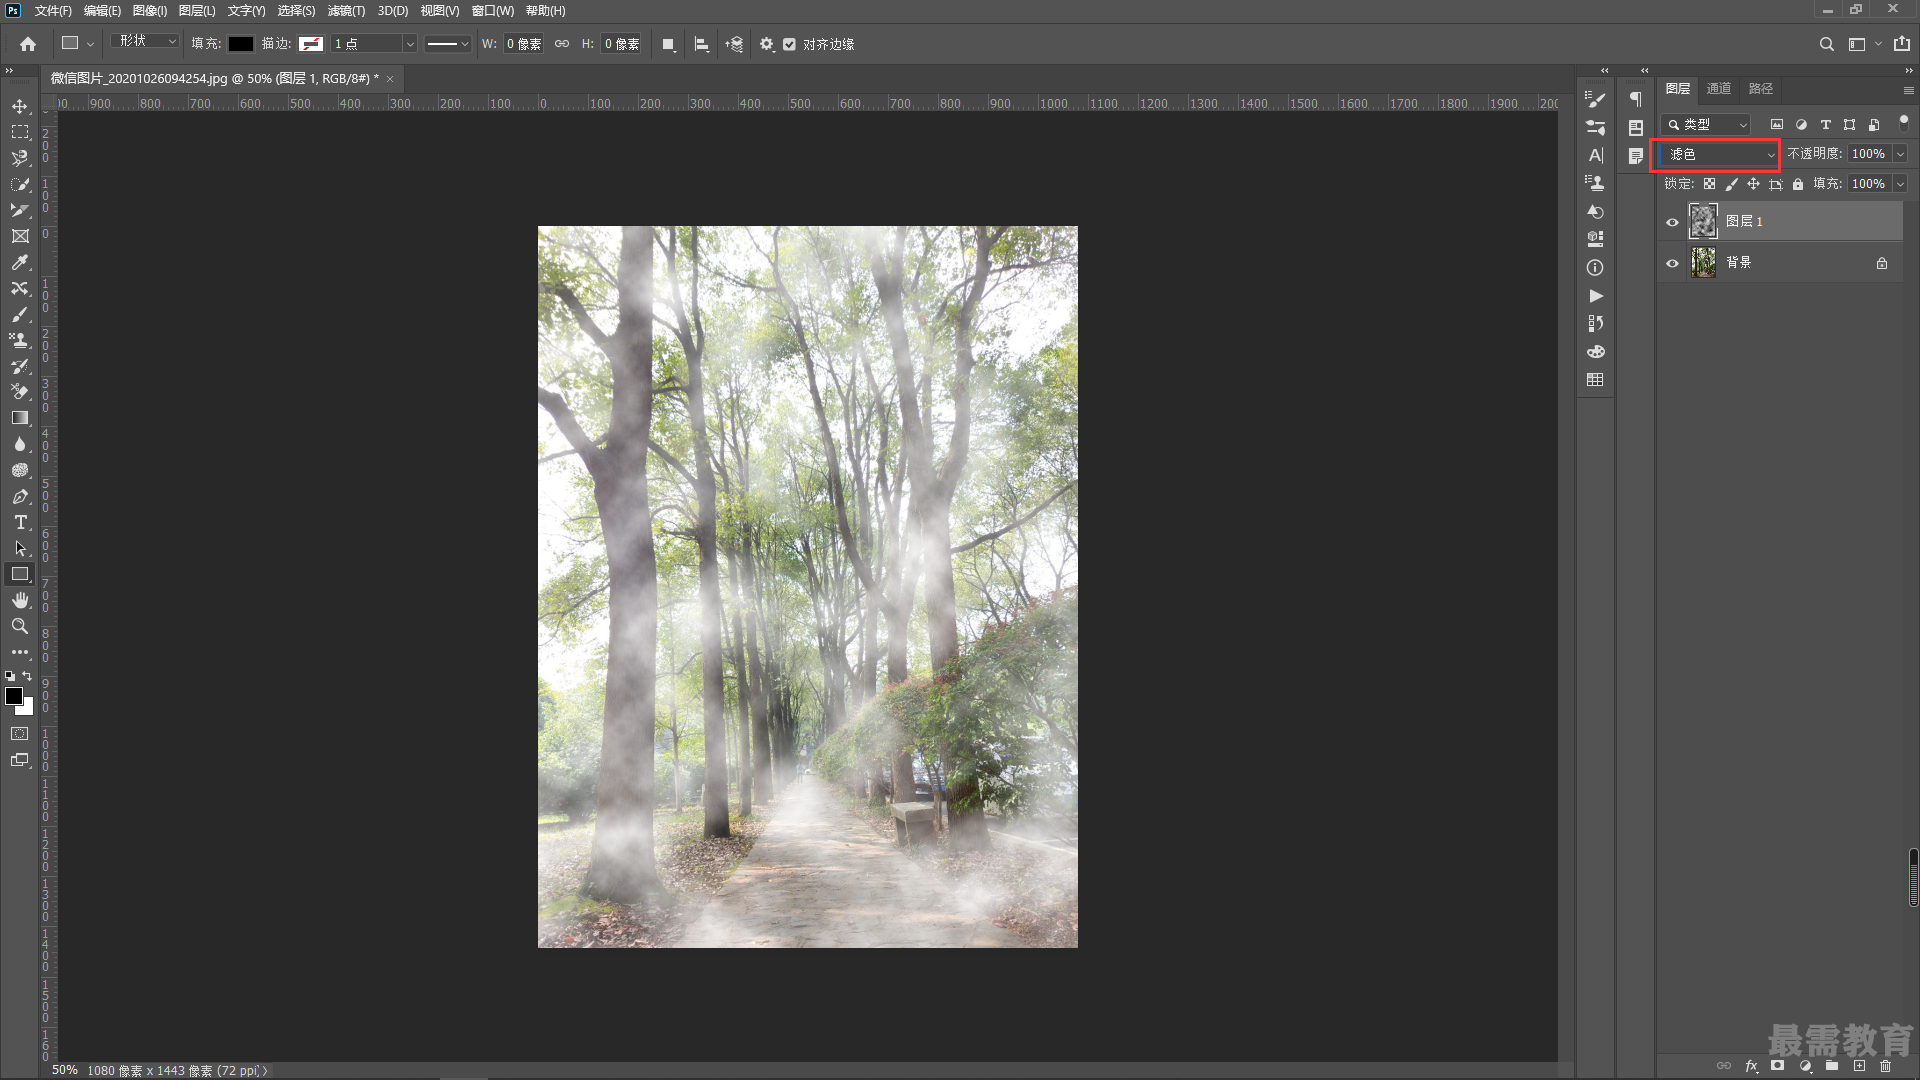Open path arrangement icon in options bar
Image resolution: width=1920 pixels, height=1080 pixels.
pos(735,44)
